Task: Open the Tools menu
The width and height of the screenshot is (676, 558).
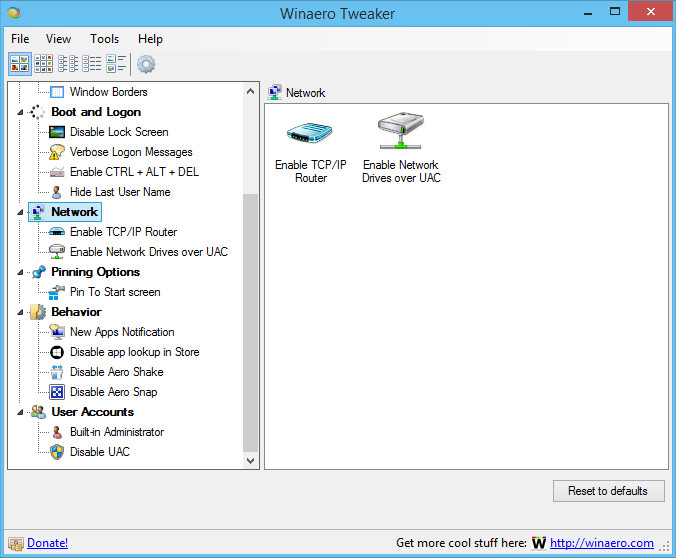Action: coord(104,39)
